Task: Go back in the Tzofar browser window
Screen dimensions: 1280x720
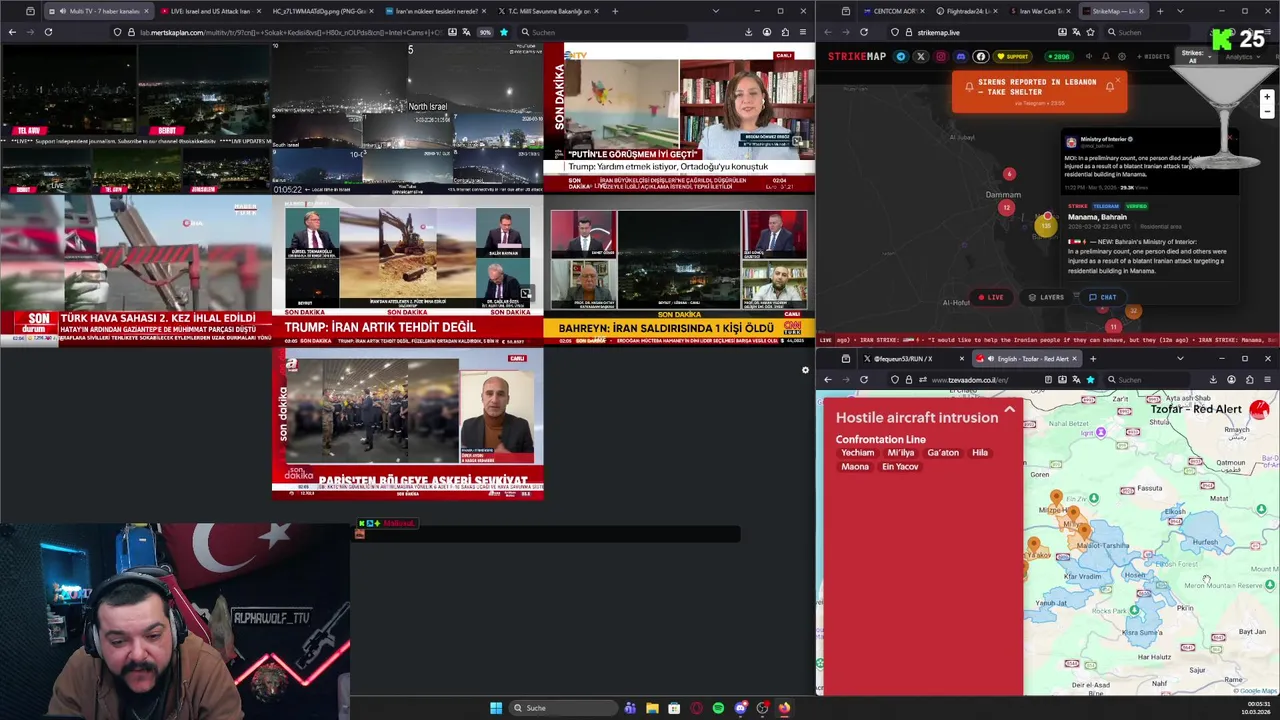Action: pyautogui.click(x=828, y=380)
